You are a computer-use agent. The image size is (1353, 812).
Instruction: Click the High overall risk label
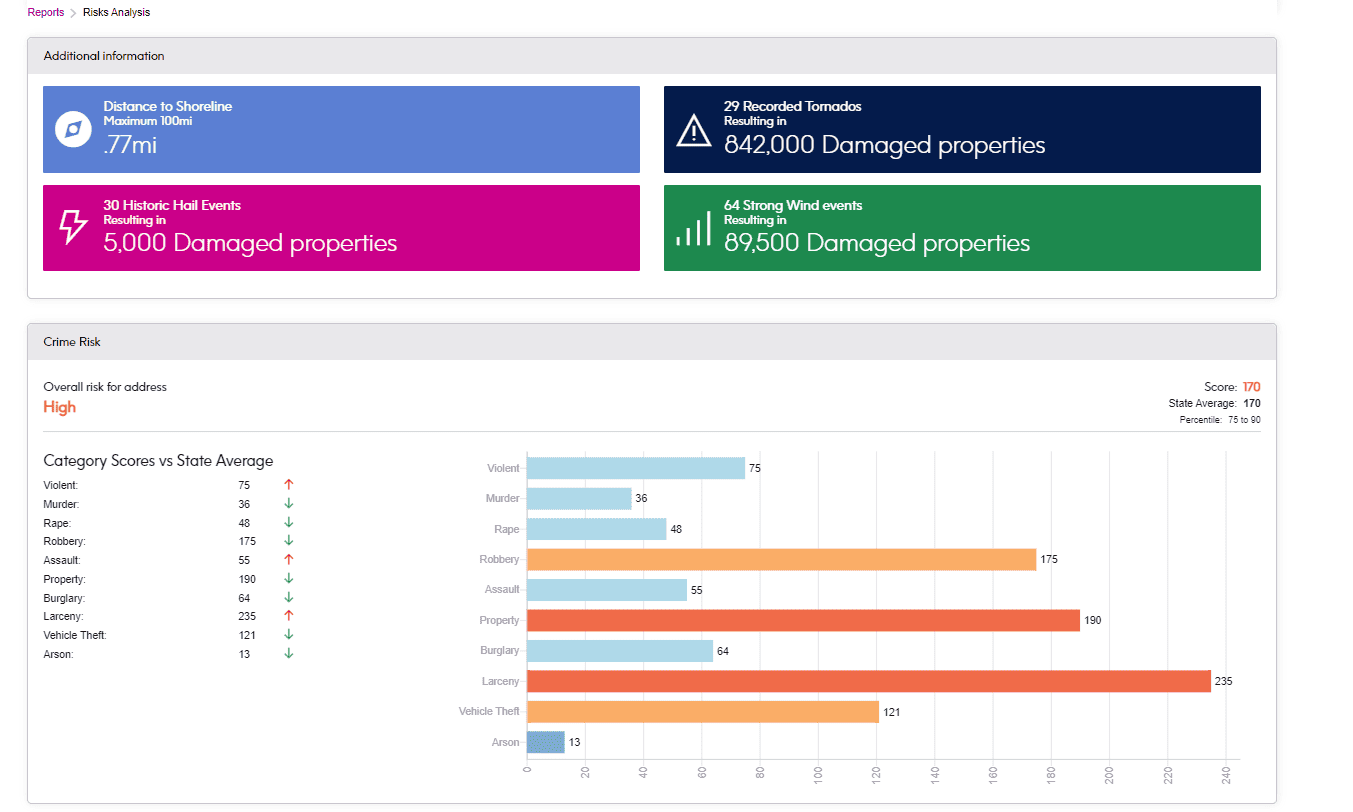click(60, 407)
